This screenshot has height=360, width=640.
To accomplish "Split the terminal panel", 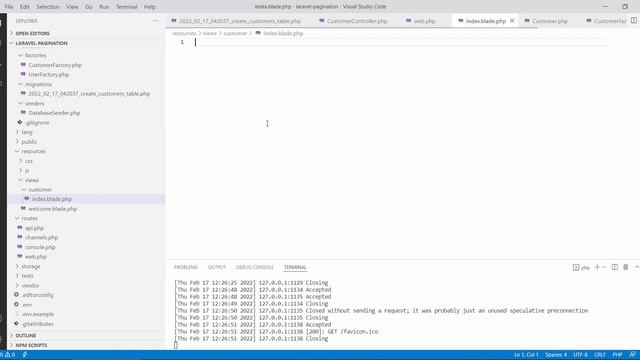I will (x=615, y=267).
